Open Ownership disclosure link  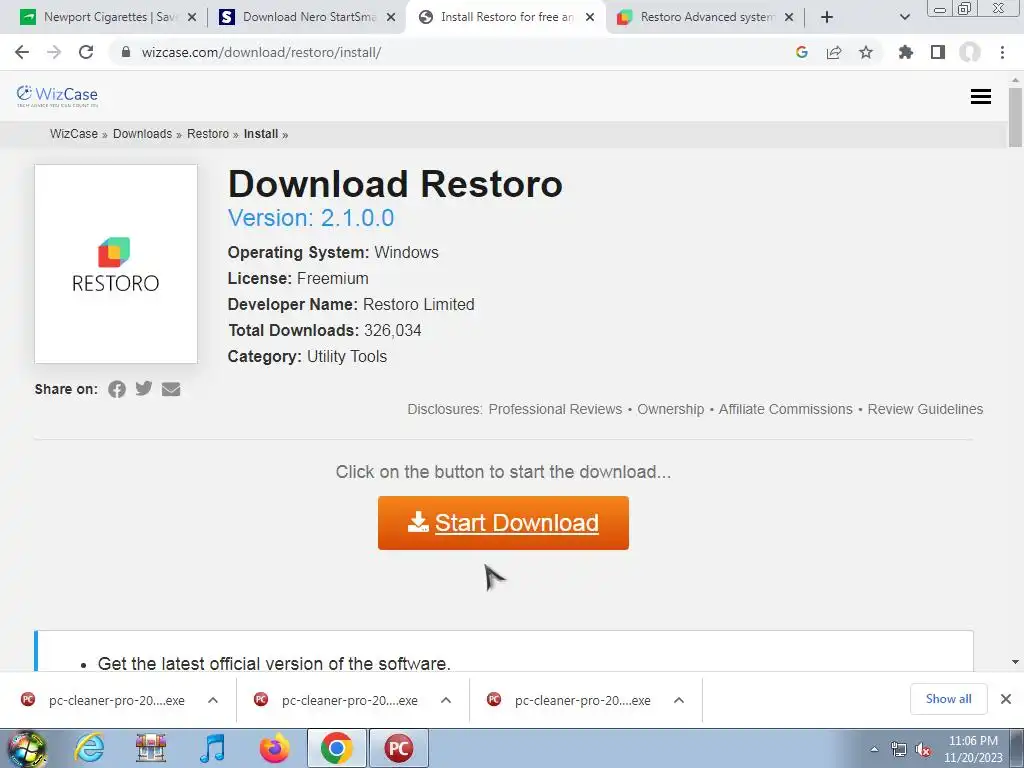[x=671, y=409]
